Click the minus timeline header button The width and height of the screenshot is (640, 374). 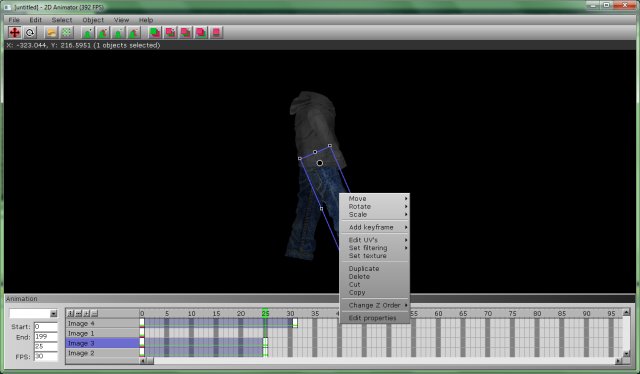(95, 314)
